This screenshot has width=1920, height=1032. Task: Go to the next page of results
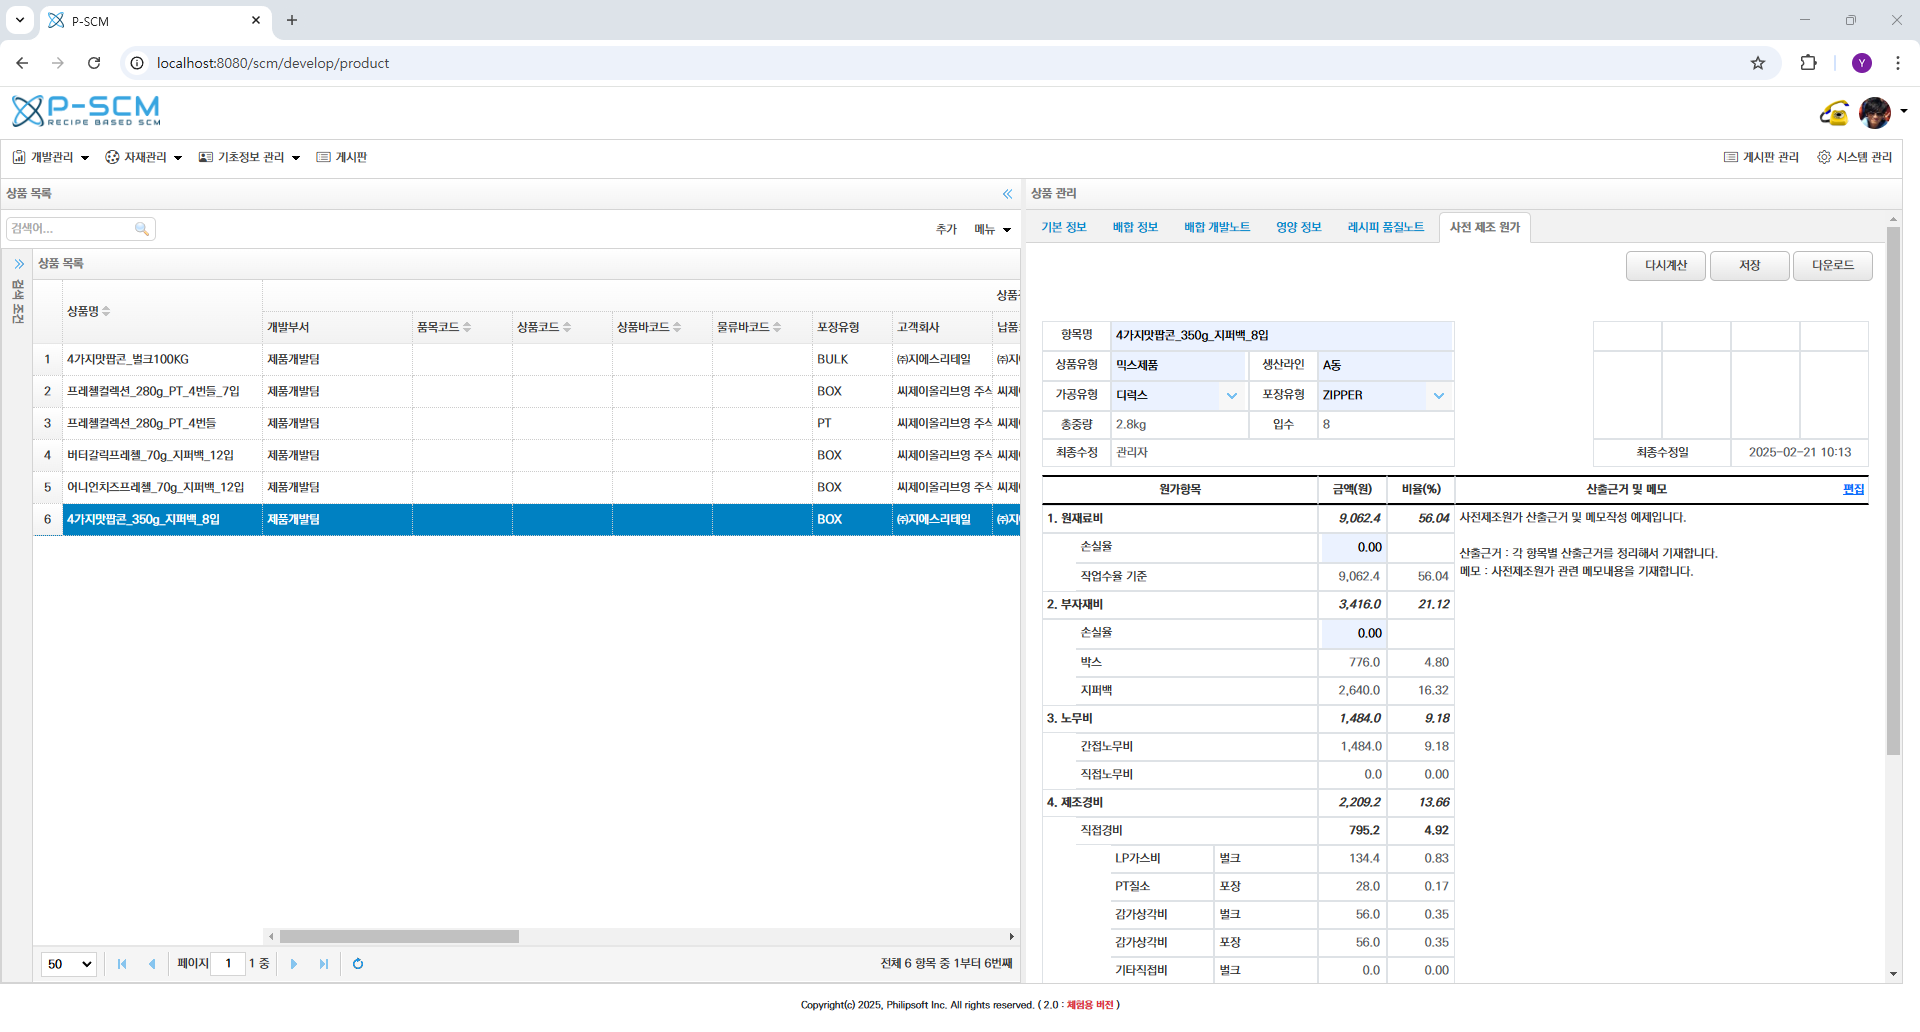(294, 964)
